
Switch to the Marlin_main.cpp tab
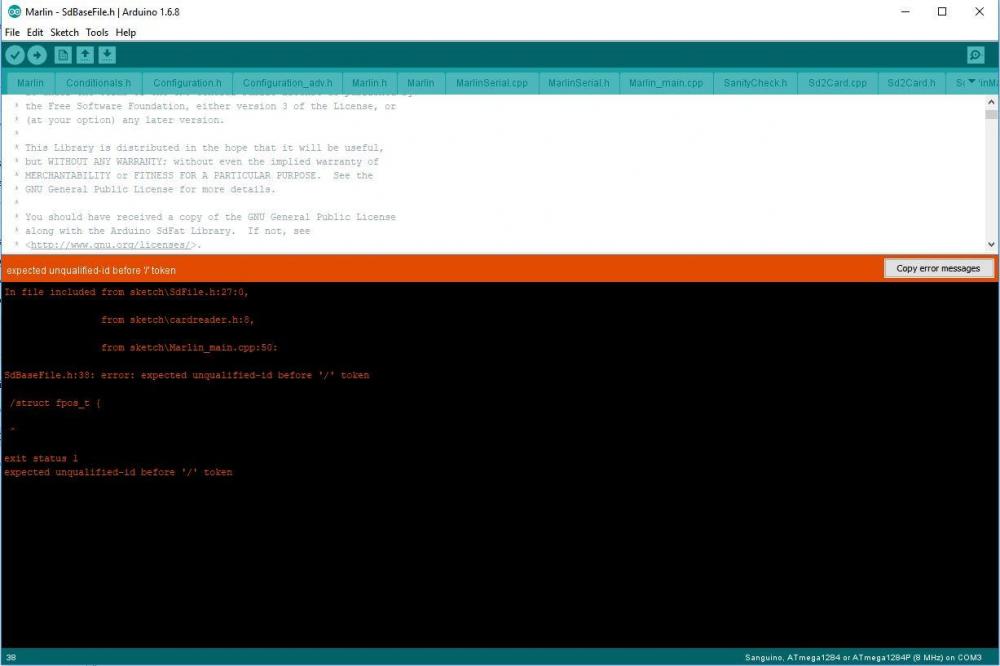click(x=666, y=83)
